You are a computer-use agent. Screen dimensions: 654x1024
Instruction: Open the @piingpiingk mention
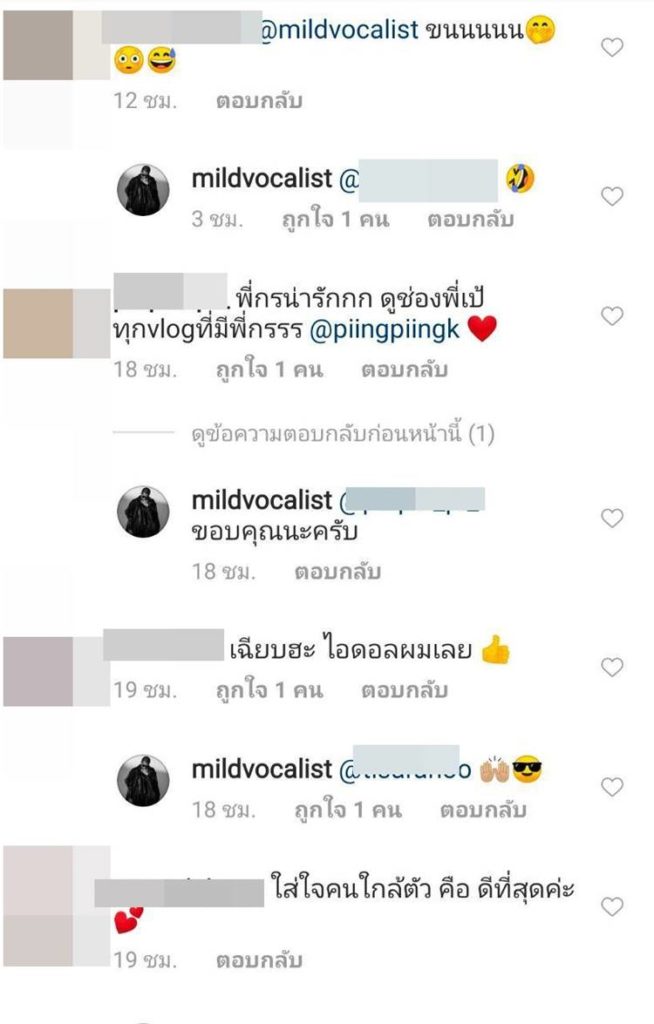click(x=384, y=330)
